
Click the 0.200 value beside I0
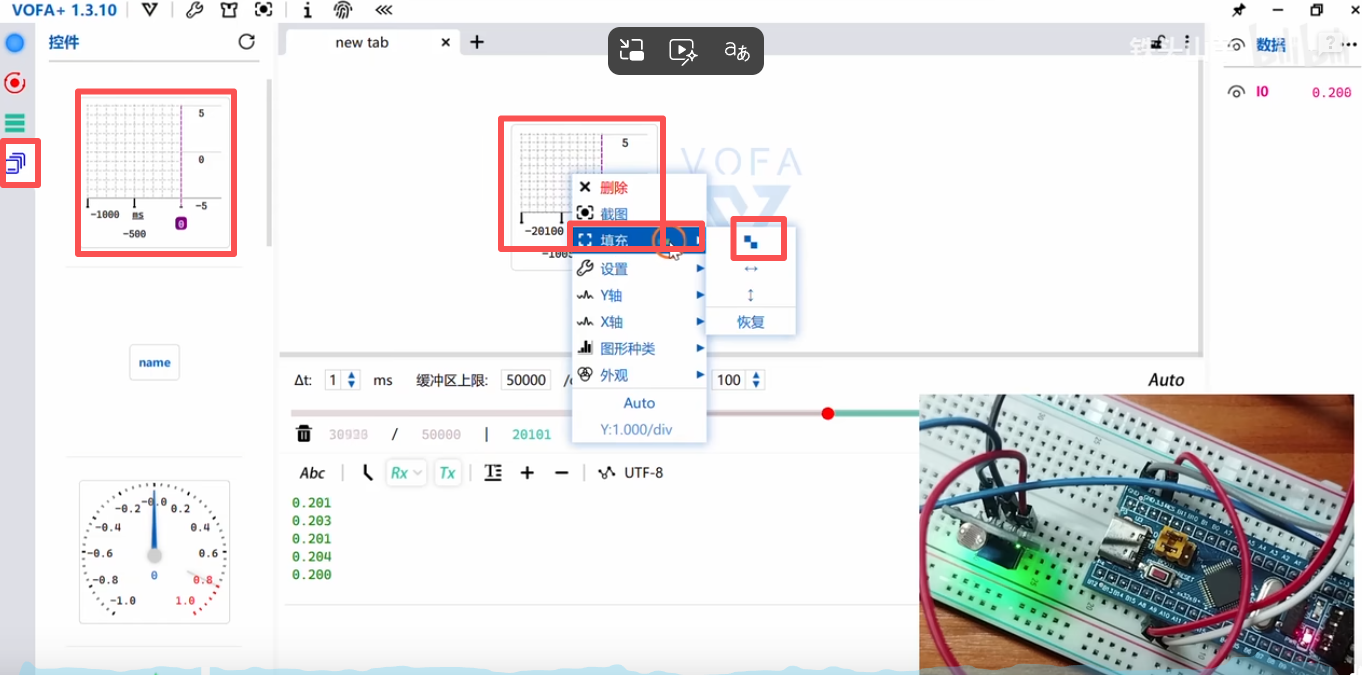[x=1331, y=92]
